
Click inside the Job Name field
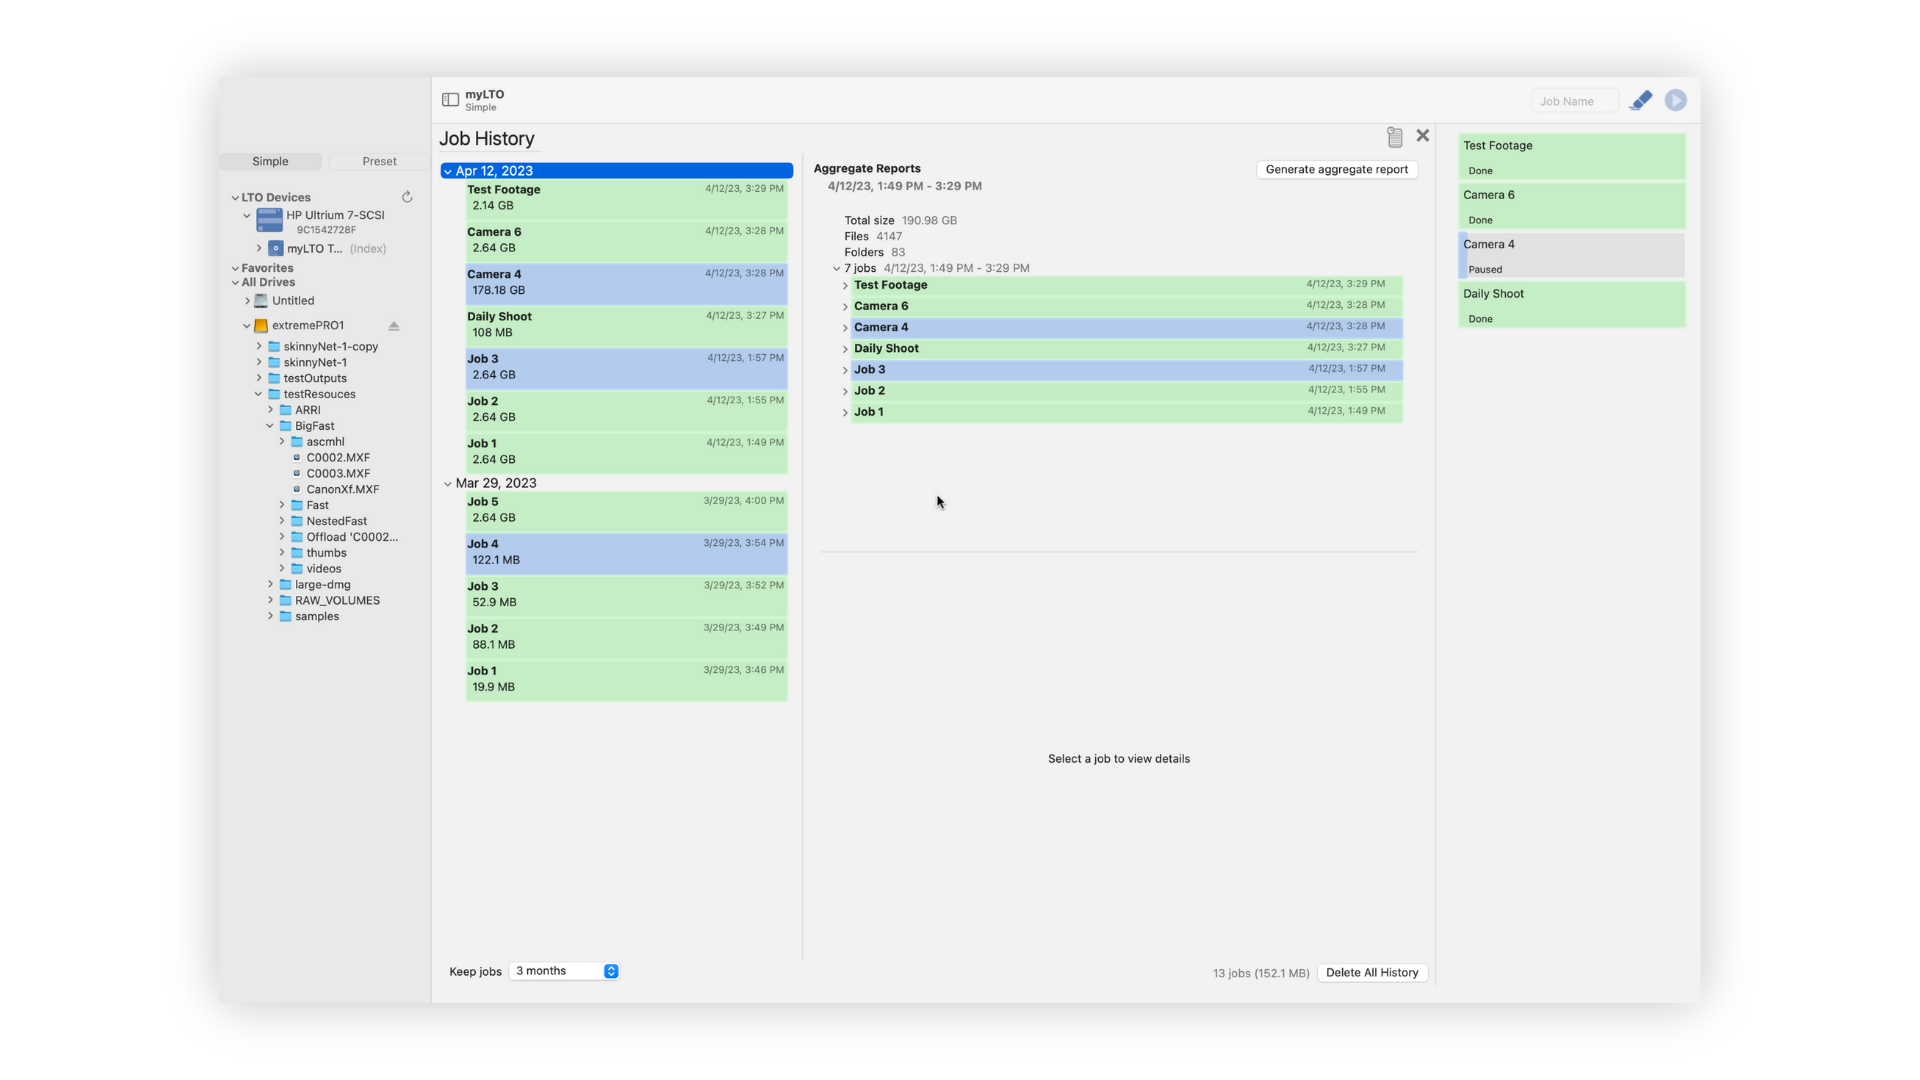(x=1573, y=100)
